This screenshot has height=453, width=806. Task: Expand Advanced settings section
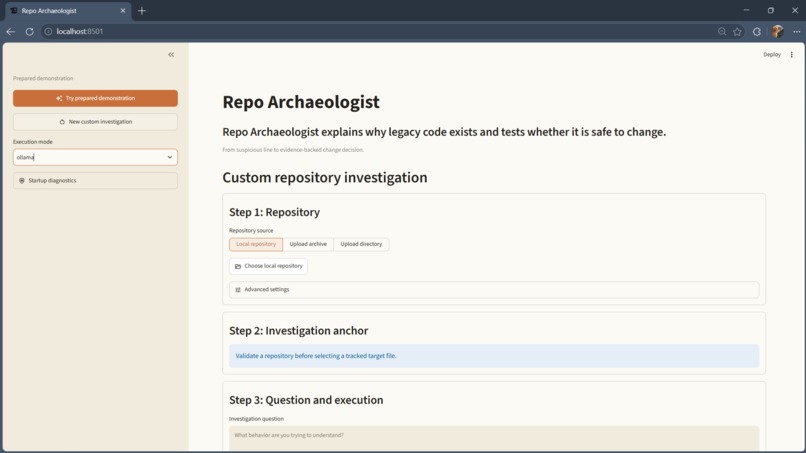[494, 289]
